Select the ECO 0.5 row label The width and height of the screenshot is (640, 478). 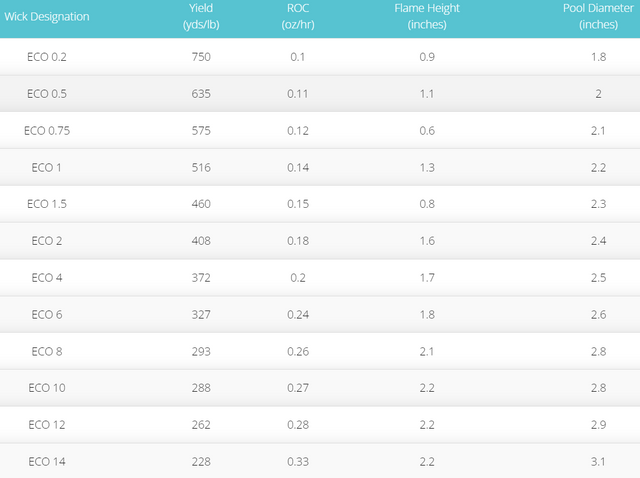coord(47,94)
